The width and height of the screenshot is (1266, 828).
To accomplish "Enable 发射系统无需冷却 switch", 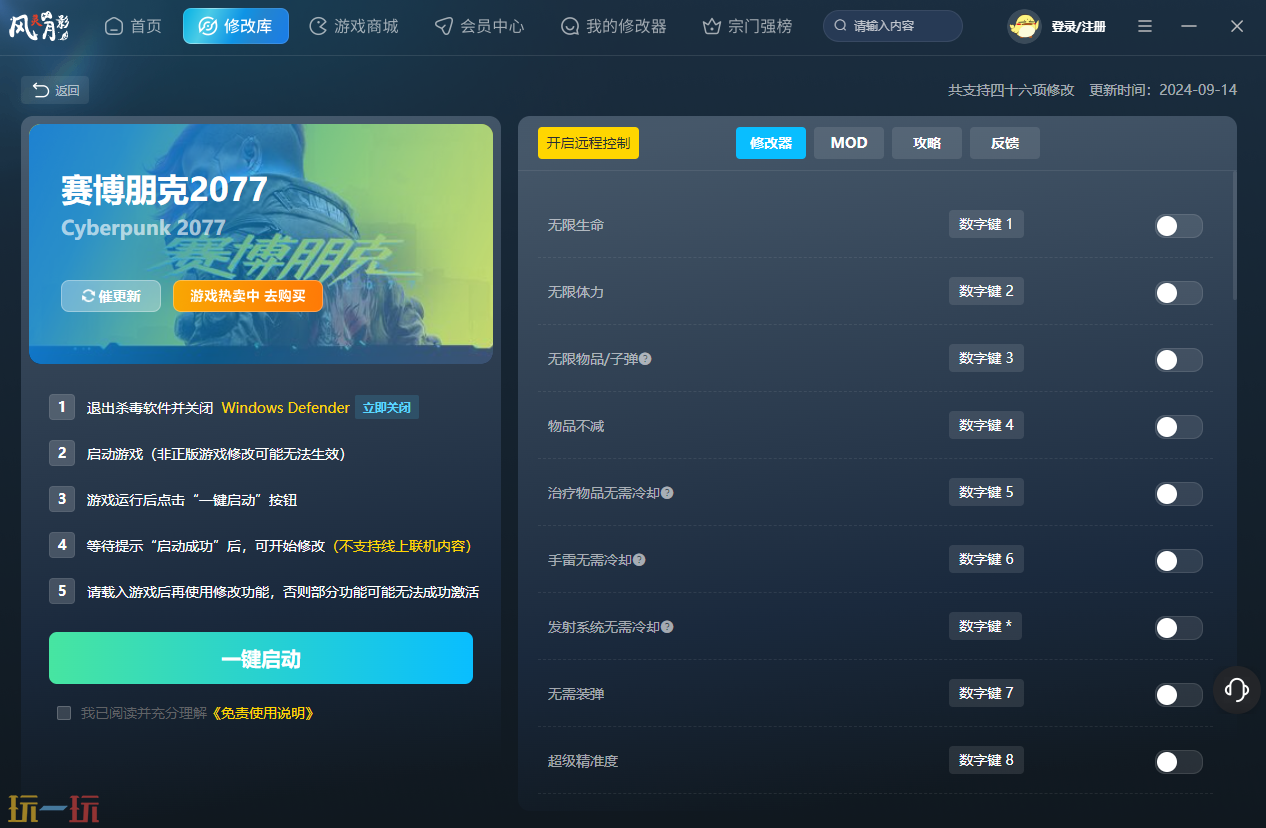I will [x=1178, y=628].
